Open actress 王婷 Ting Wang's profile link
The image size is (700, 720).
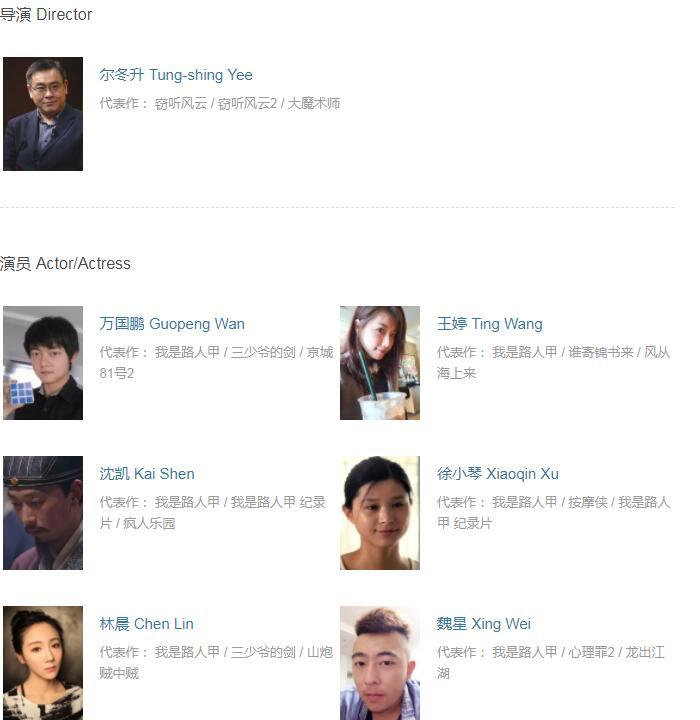click(x=490, y=324)
